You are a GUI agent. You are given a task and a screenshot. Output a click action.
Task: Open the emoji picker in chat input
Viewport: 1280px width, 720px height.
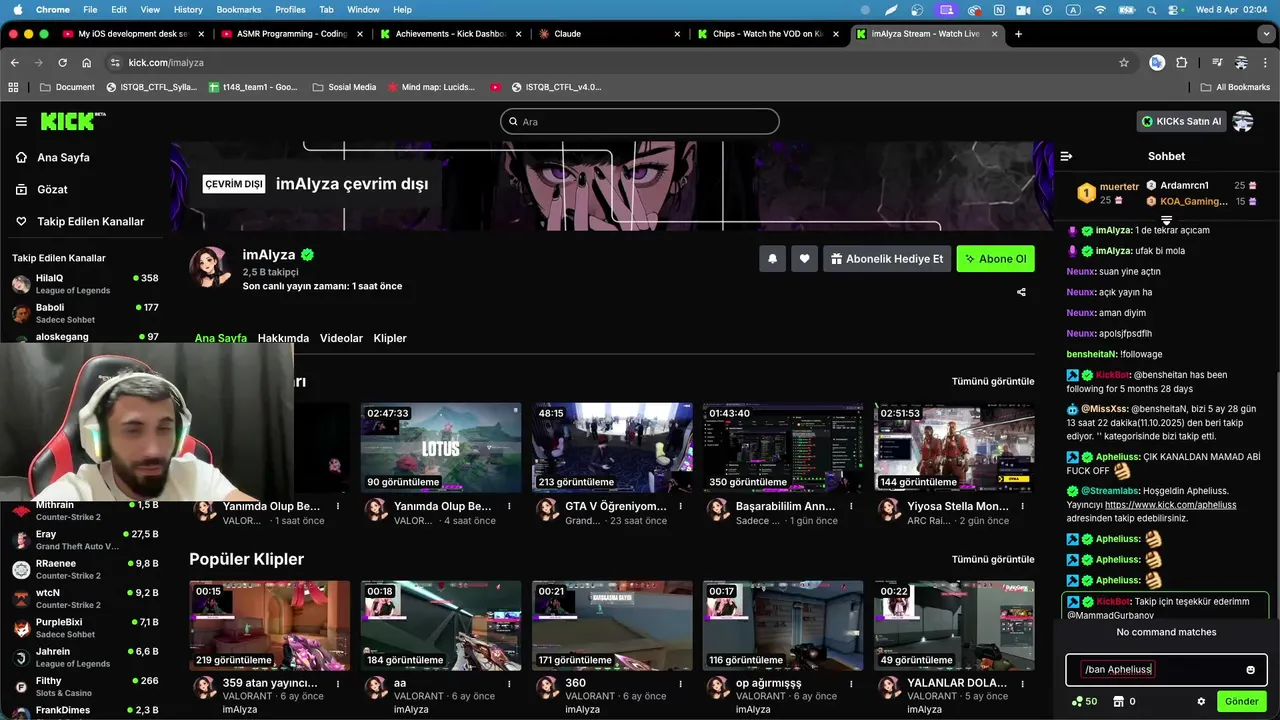[x=1250, y=670]
